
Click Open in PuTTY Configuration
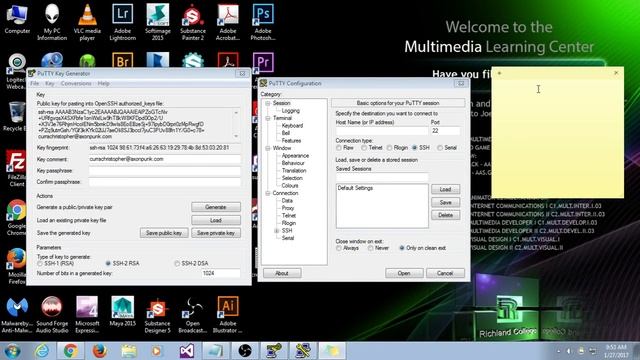click(404, 273)
